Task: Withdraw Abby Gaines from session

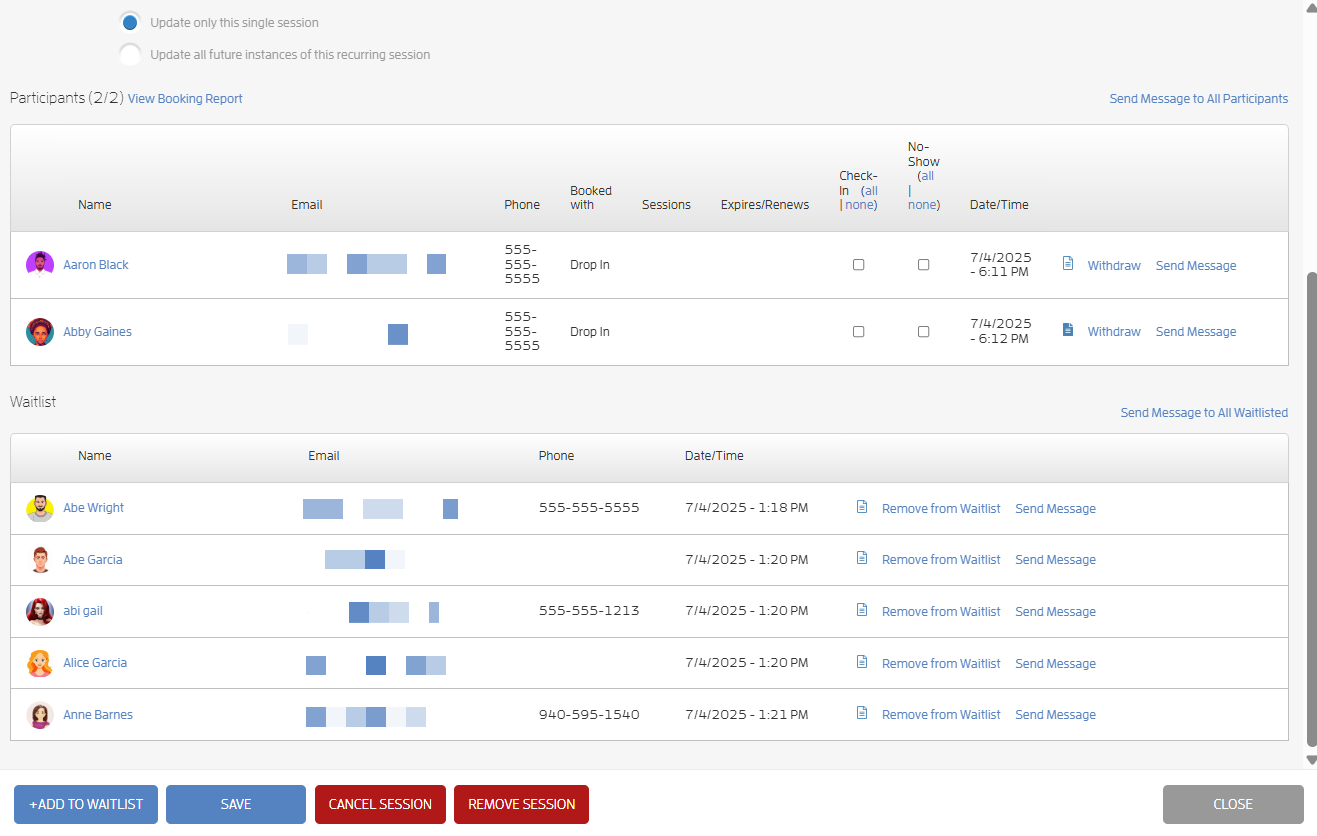Action: tap(1114, 332)
